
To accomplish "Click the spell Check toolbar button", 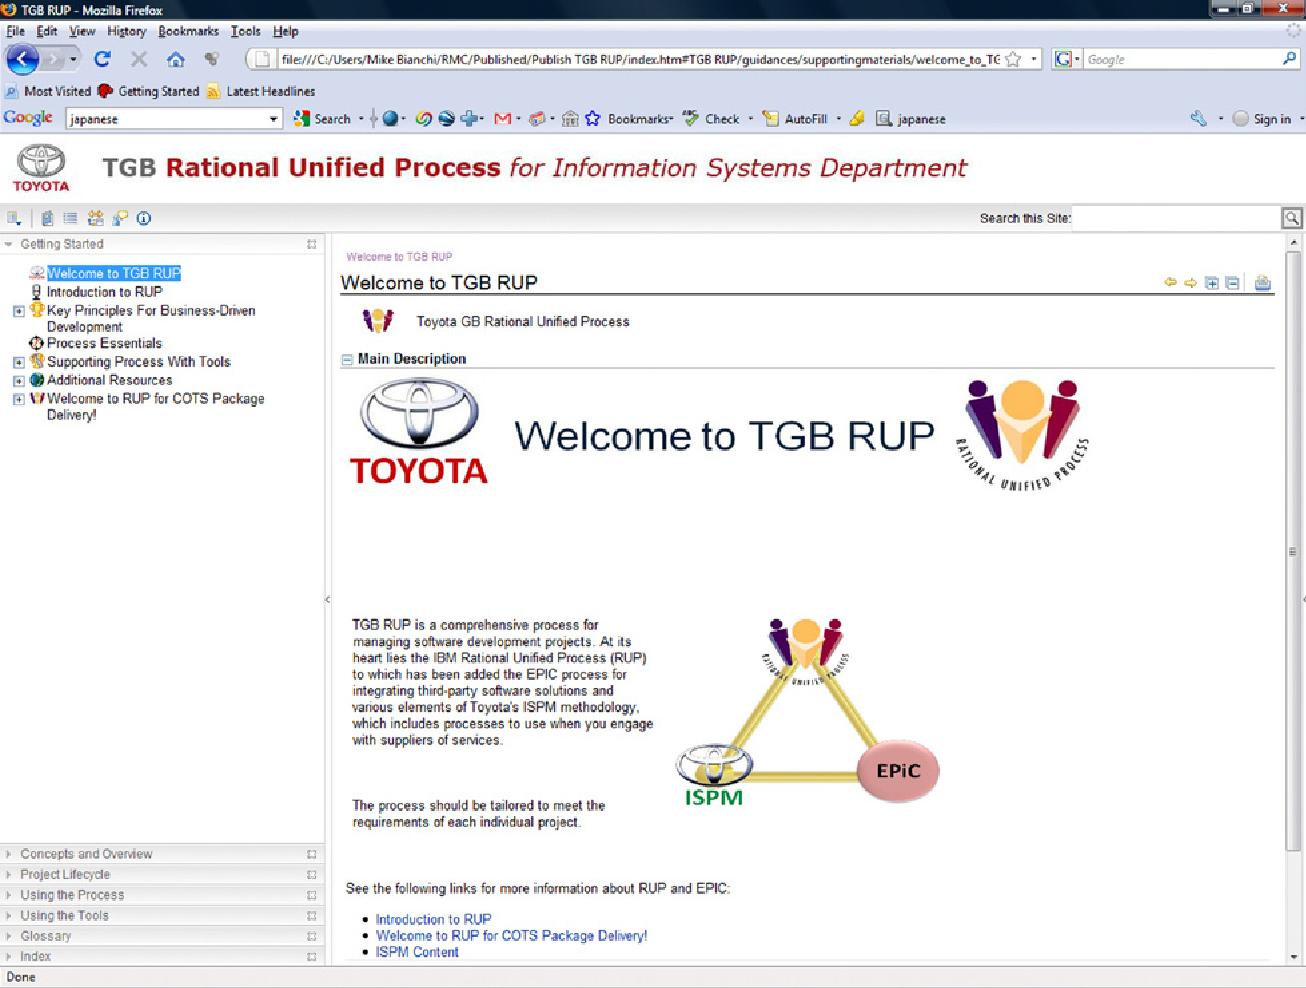I will 712,118.
